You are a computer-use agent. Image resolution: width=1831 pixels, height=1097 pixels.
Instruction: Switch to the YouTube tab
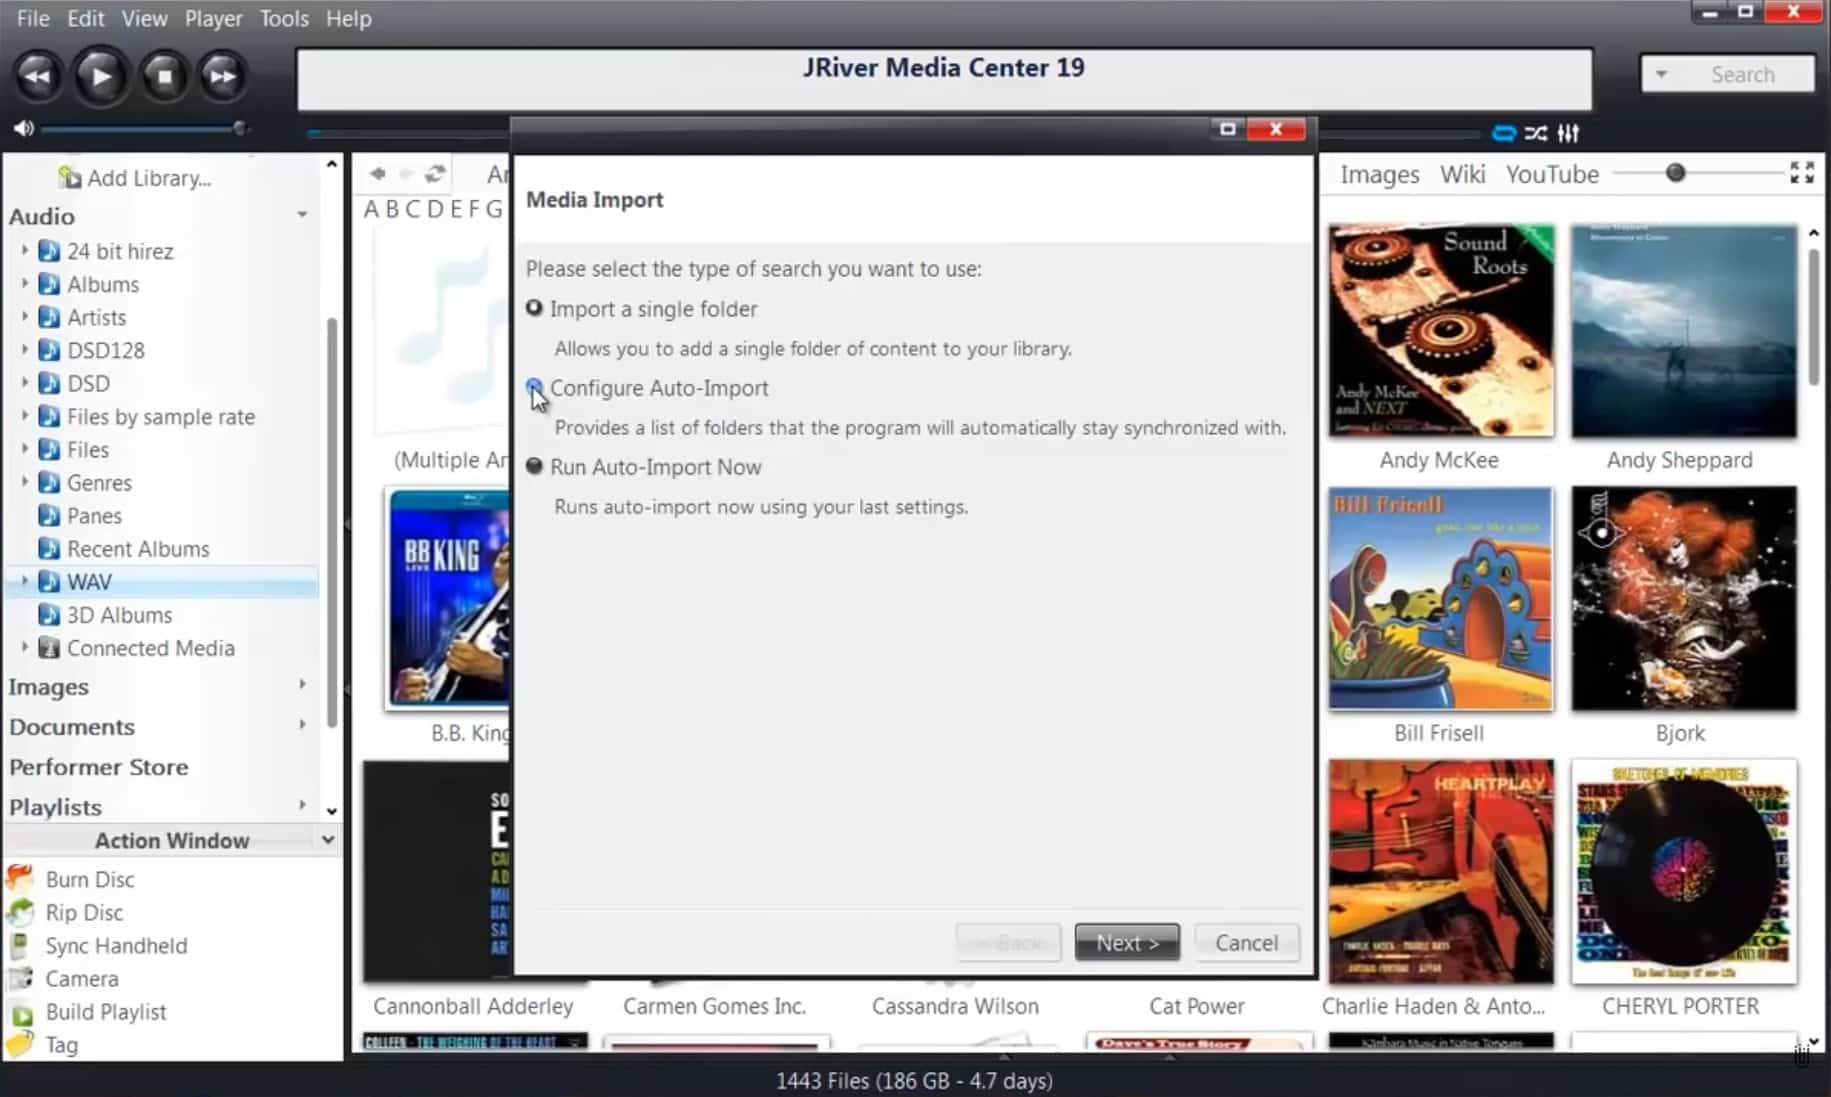1551,174
